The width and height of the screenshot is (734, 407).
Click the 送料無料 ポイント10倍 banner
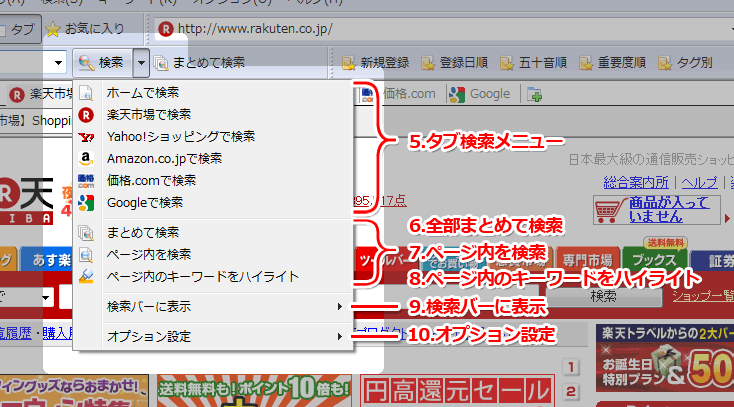click(254, 391)
